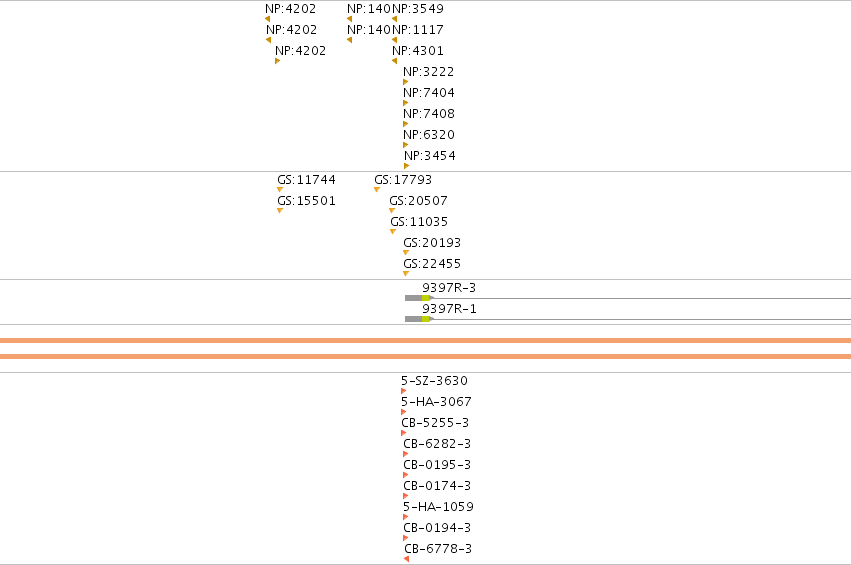Click the NP:1117 feature label
Image resolution: width=851 pixels, height=565 pixels.
point(418,30)
